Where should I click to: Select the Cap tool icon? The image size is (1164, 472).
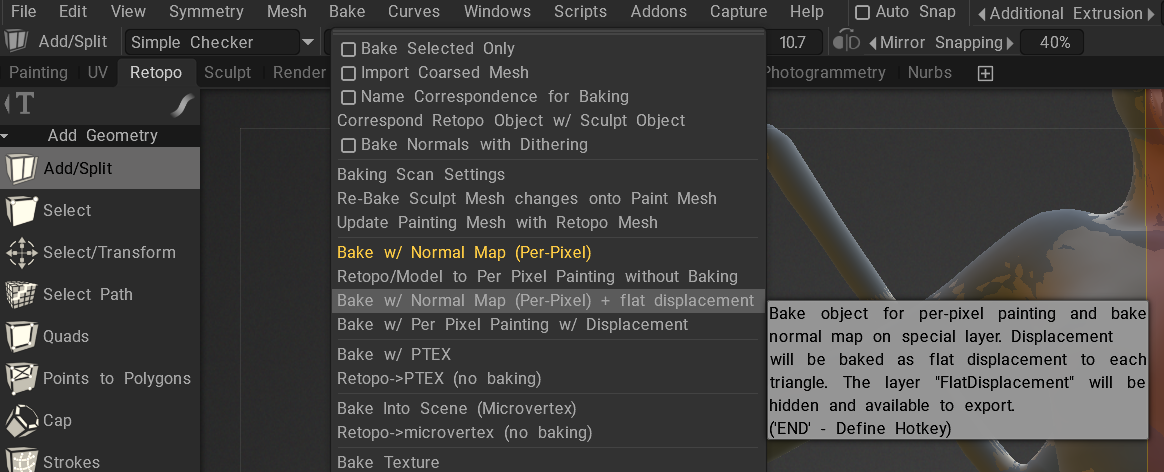pos(21,421)
